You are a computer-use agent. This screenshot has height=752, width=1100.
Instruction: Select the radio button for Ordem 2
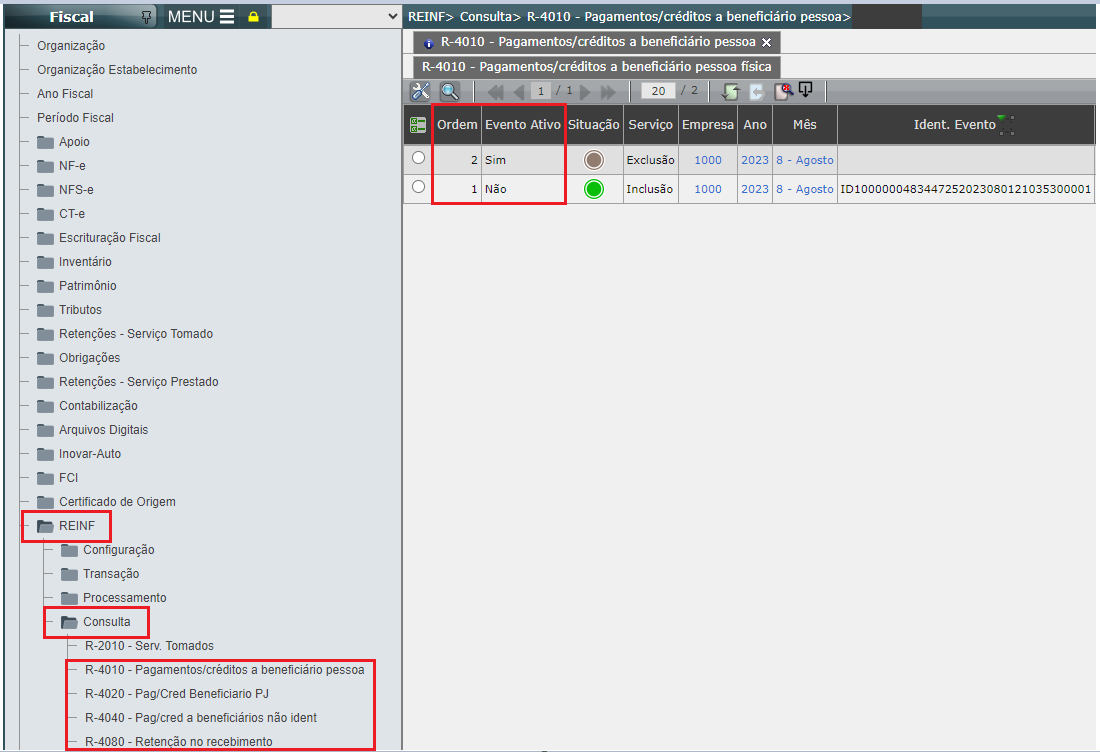coord(418,158)
